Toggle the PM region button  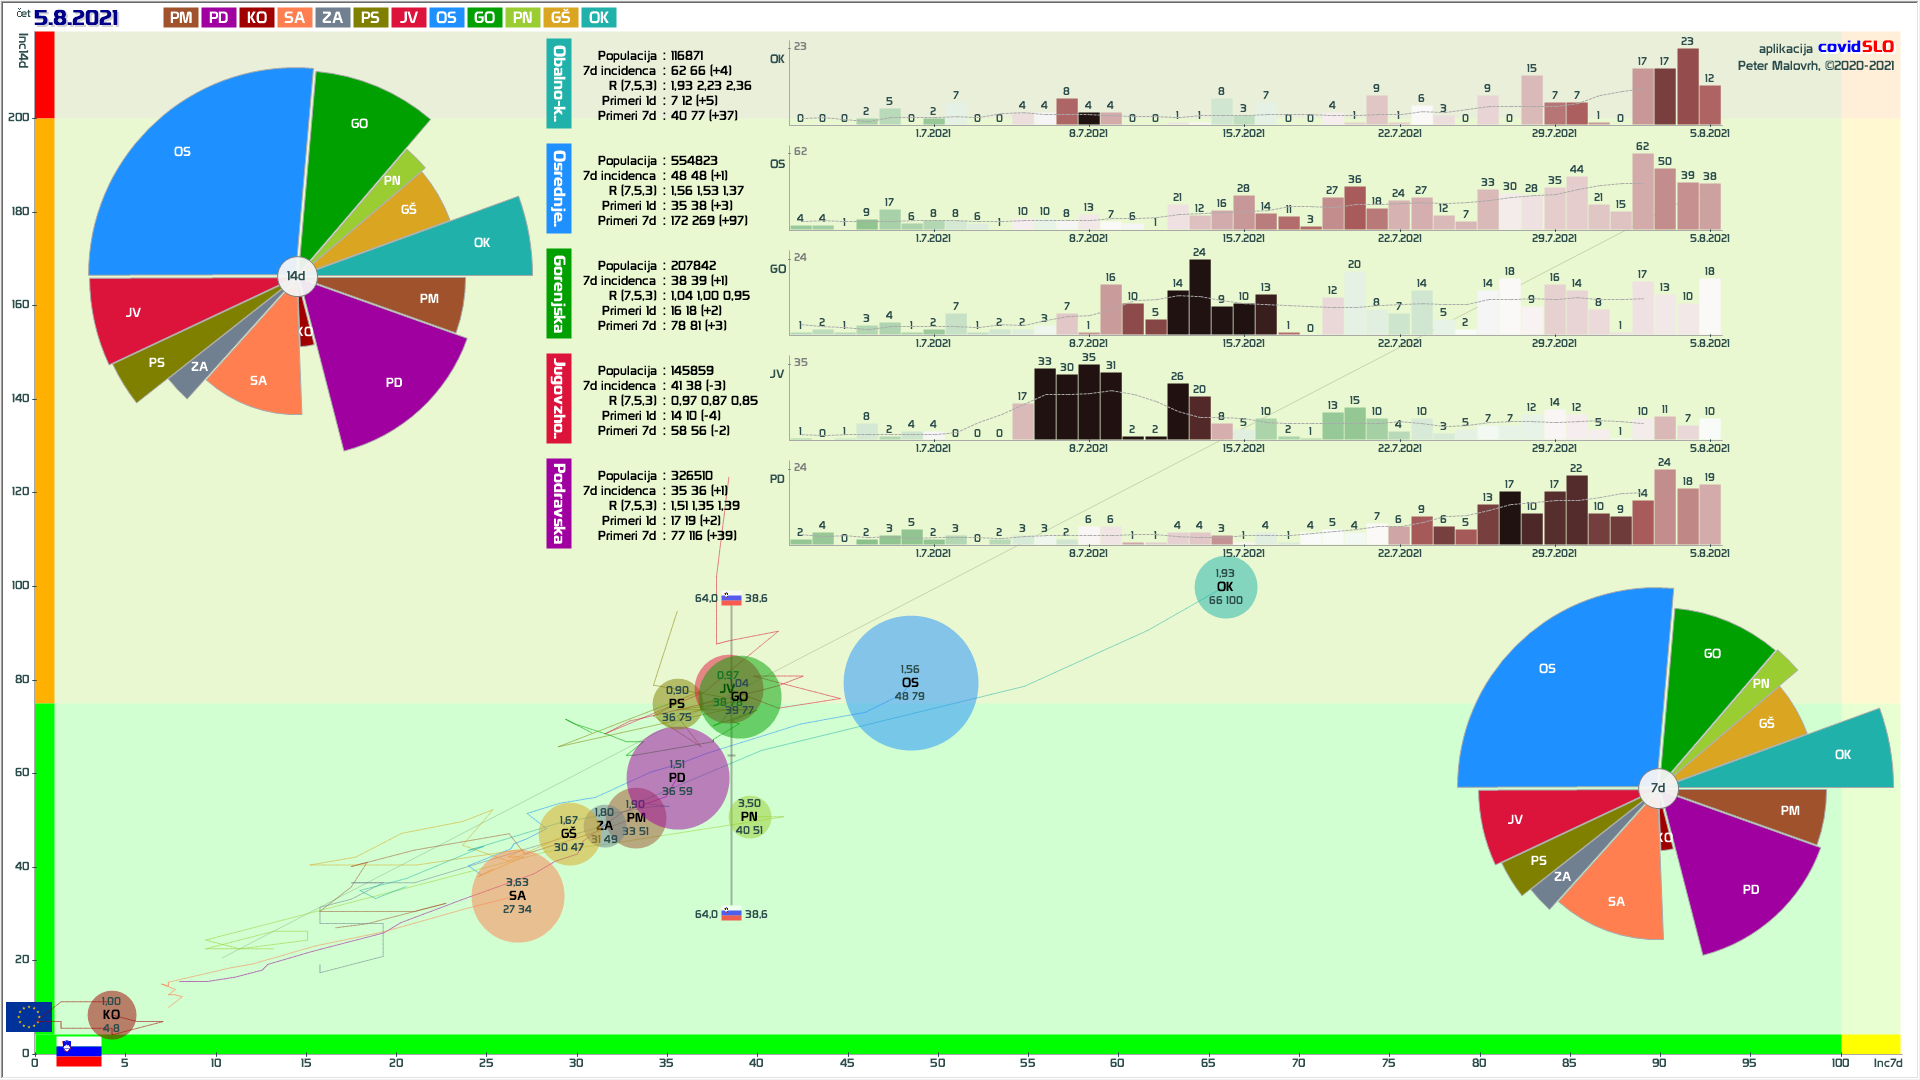[x=181, y=18]
